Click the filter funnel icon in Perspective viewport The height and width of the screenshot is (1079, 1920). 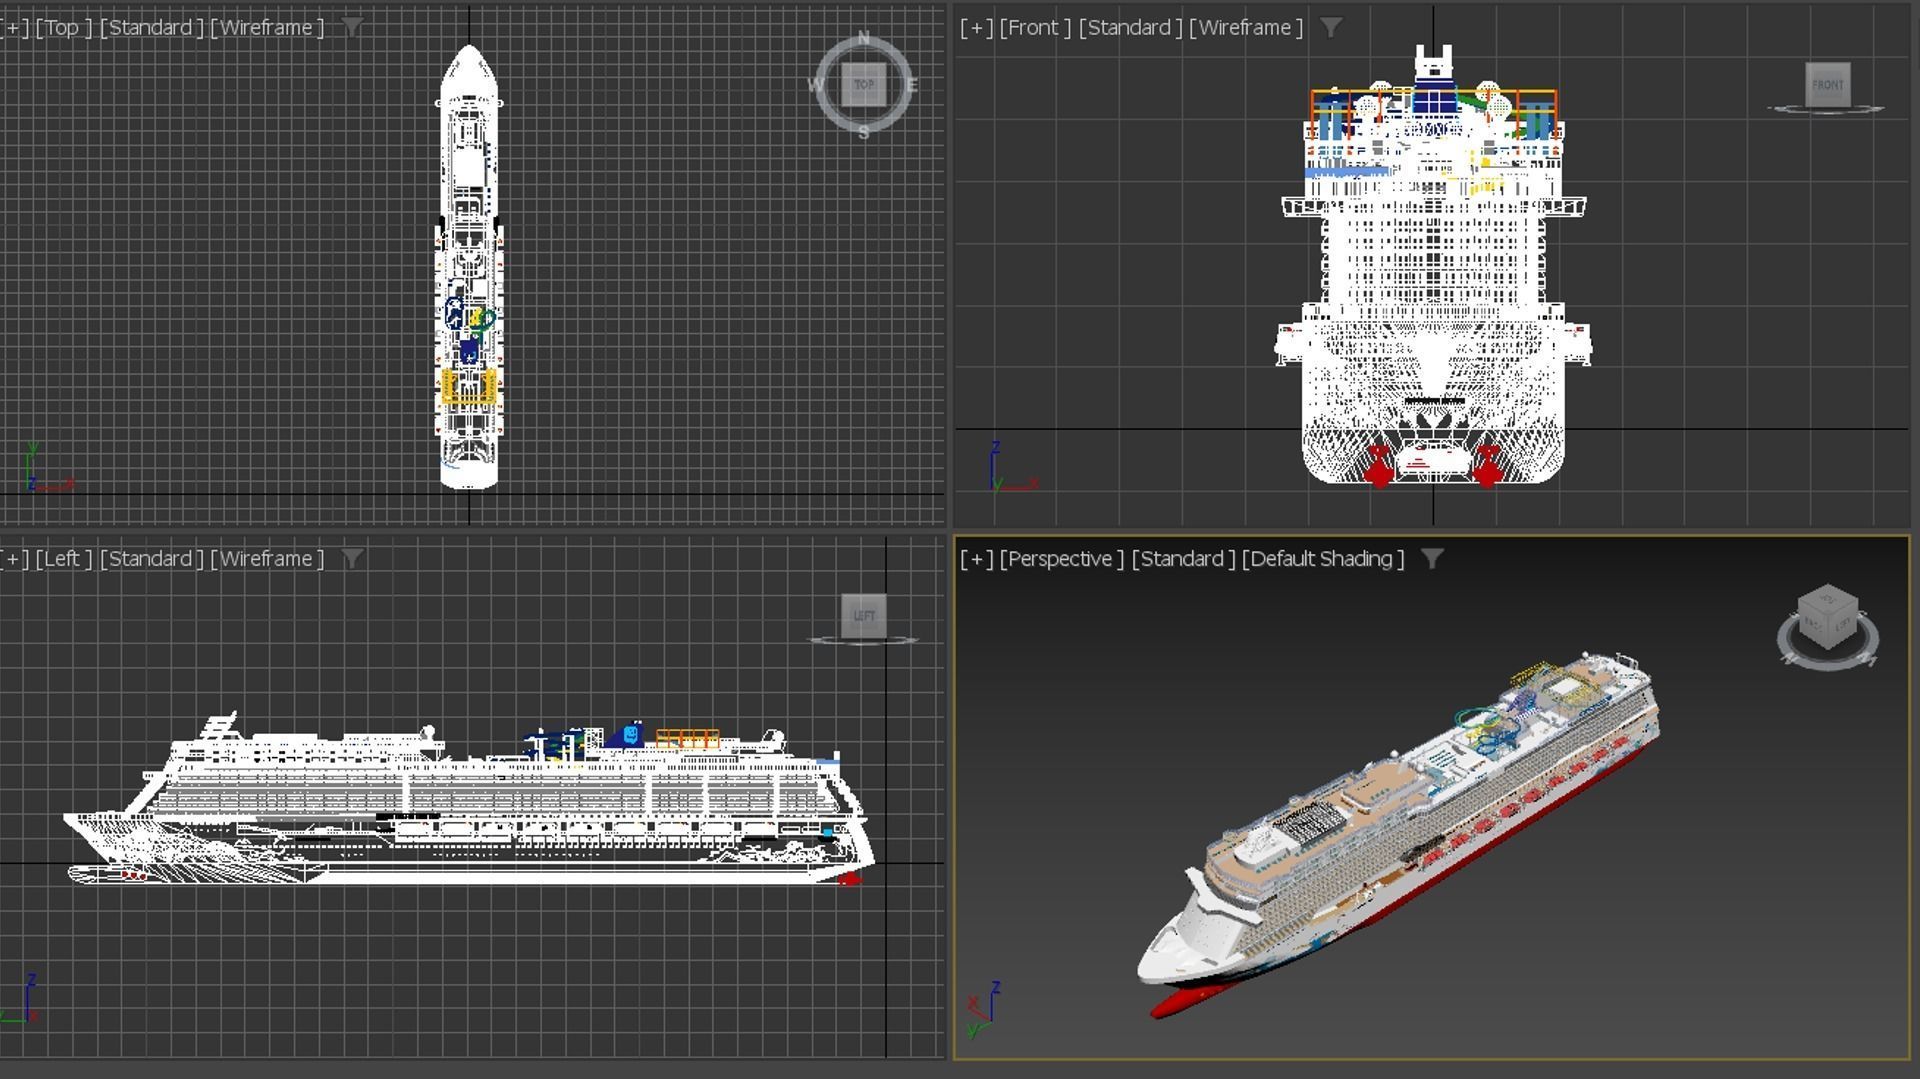pos(1432,558)
